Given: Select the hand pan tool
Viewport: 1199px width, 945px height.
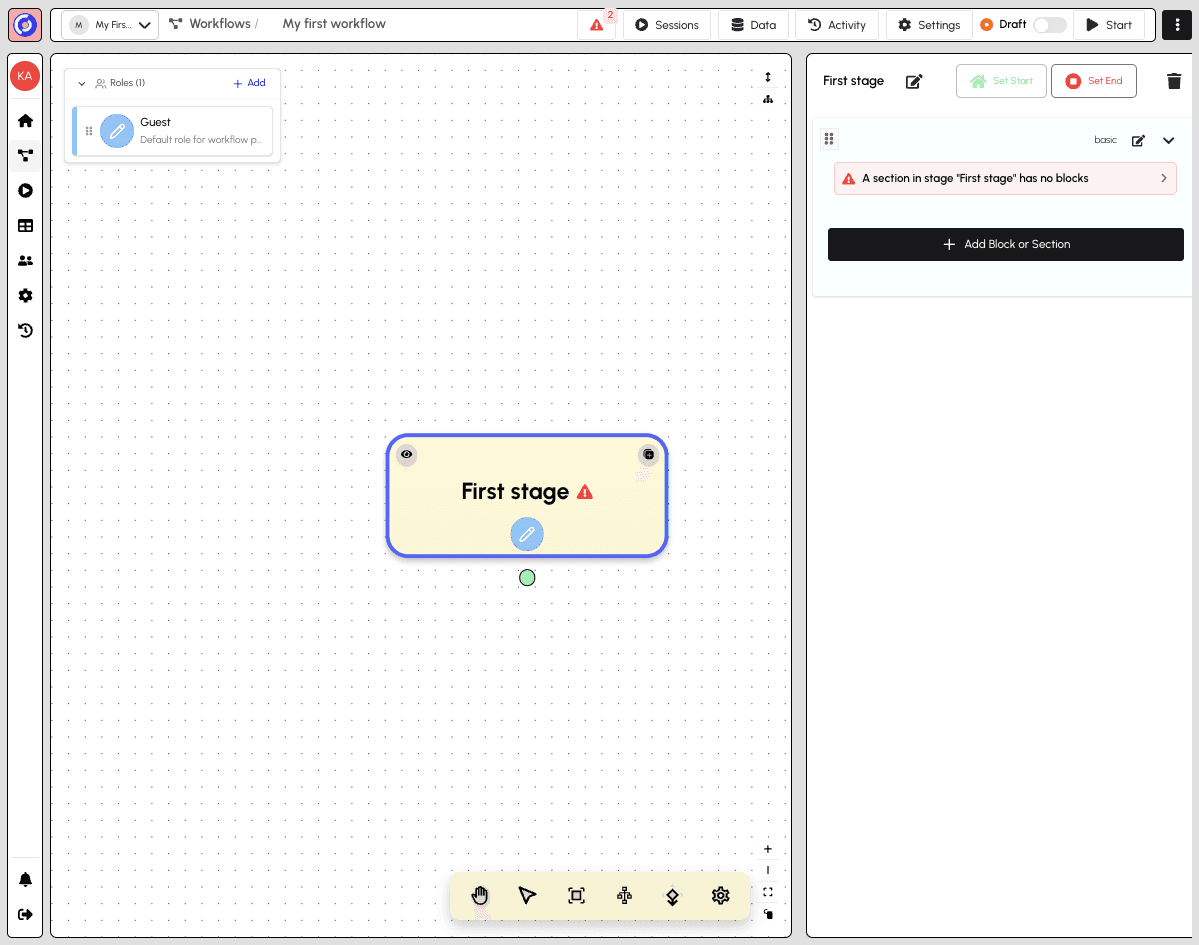Looking at the screenshot, I should pyautogui.click(x=480, y=895).
